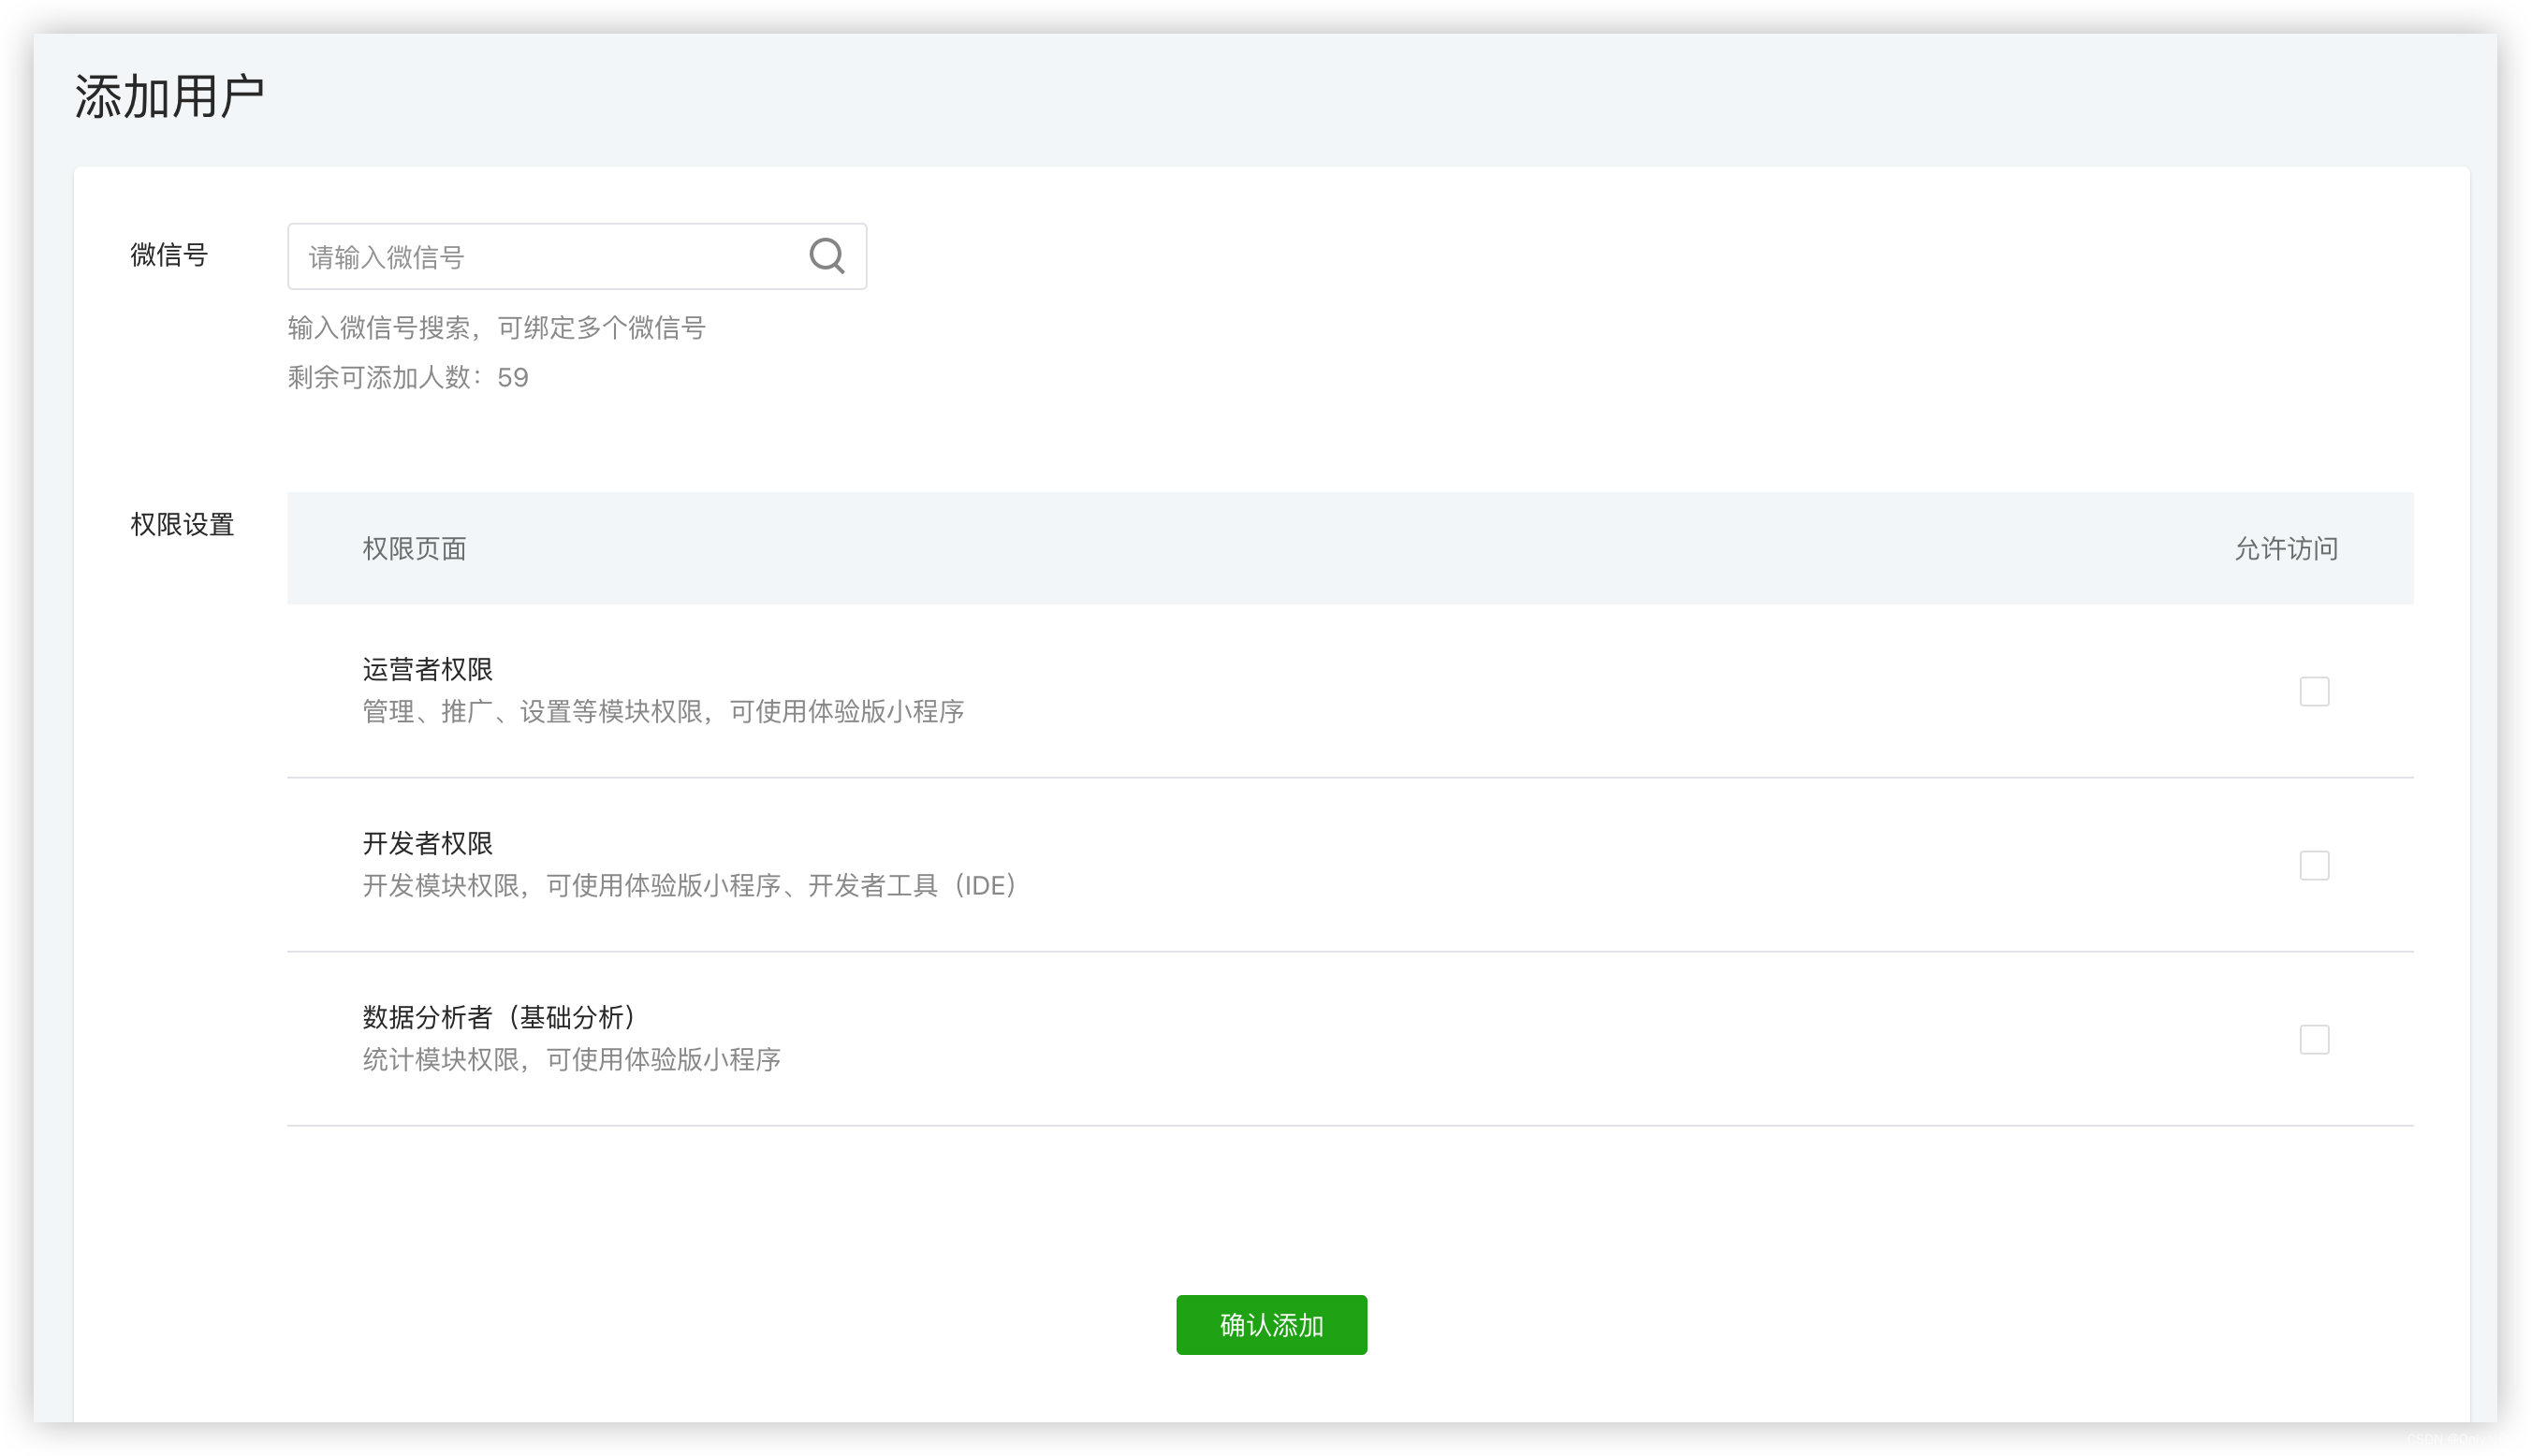
Task: Select the 允许访问 column header
Action: coord(2285,548)
